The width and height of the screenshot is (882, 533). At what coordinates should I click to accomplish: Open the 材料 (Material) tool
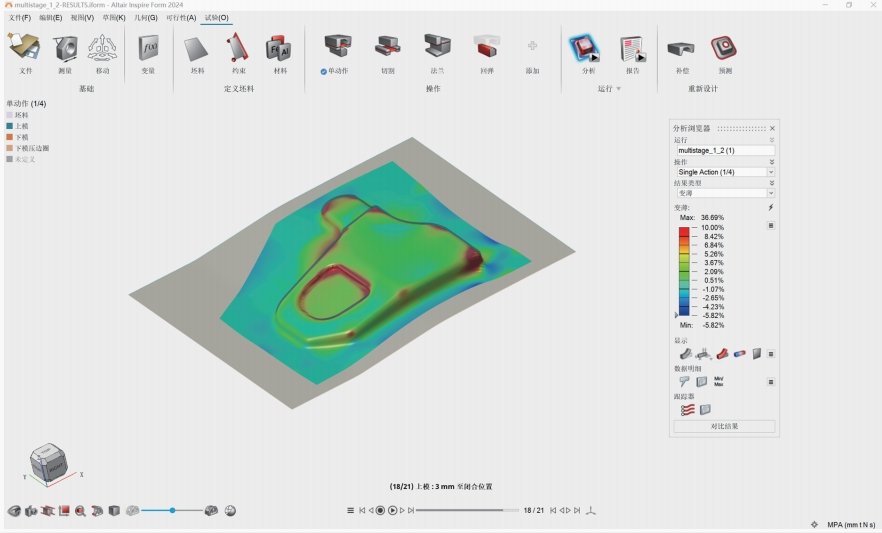(278, 48)
